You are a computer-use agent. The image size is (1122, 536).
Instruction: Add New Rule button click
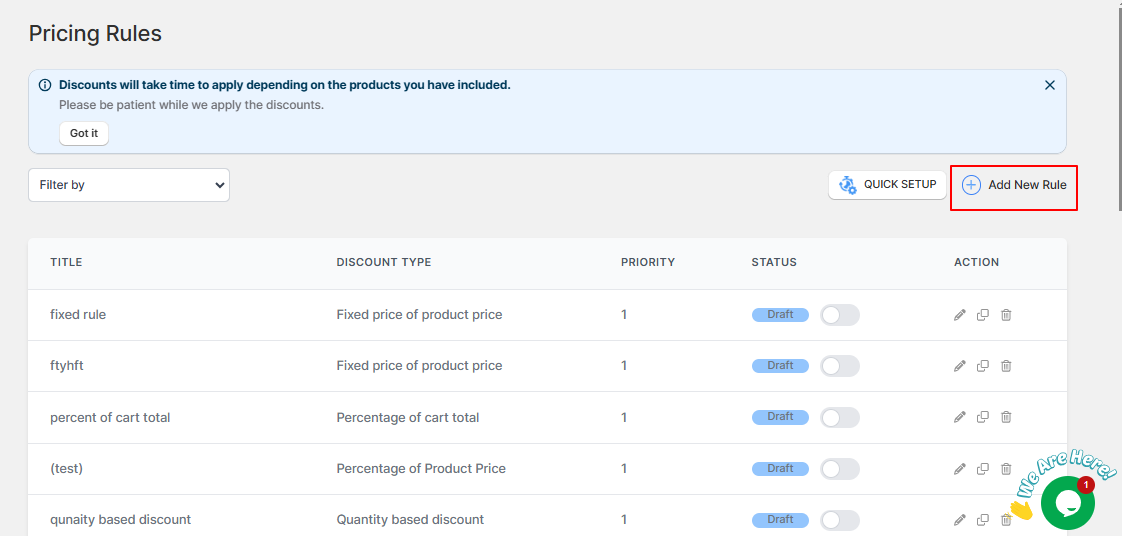pos(1013,185)
